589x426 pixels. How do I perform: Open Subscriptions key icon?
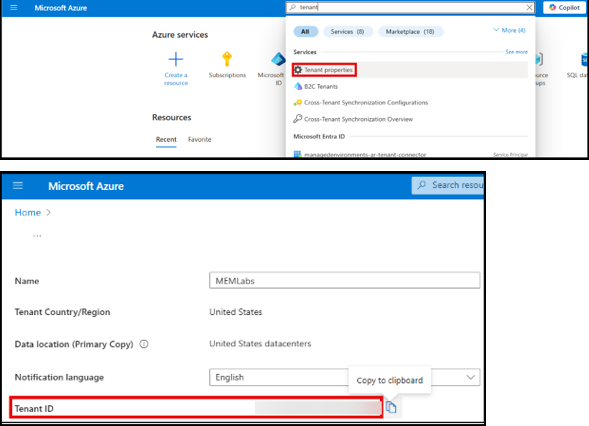[227, 59]
